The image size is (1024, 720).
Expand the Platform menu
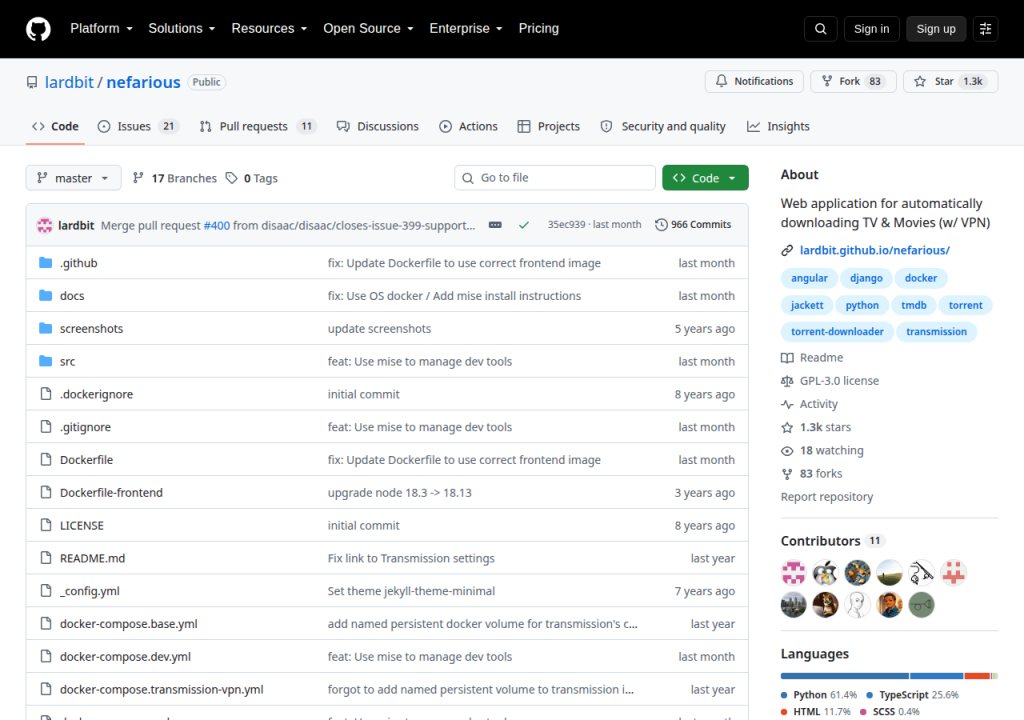point(101,29)
